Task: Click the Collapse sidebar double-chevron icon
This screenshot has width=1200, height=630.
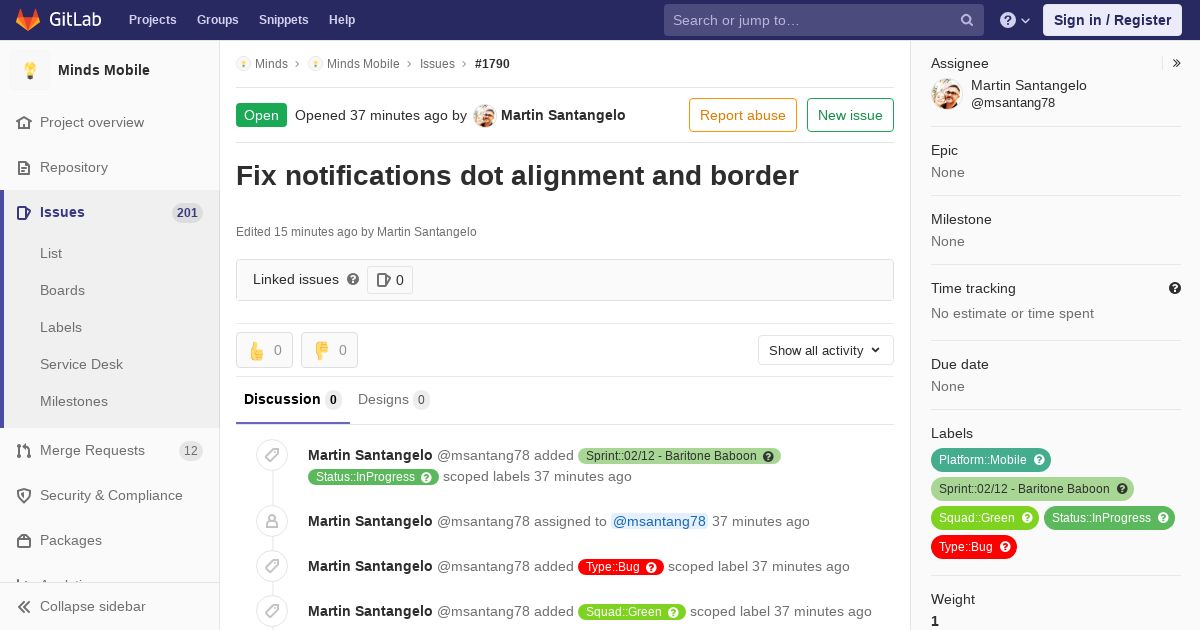Action: pyautogui.click(x=24, y=606)
